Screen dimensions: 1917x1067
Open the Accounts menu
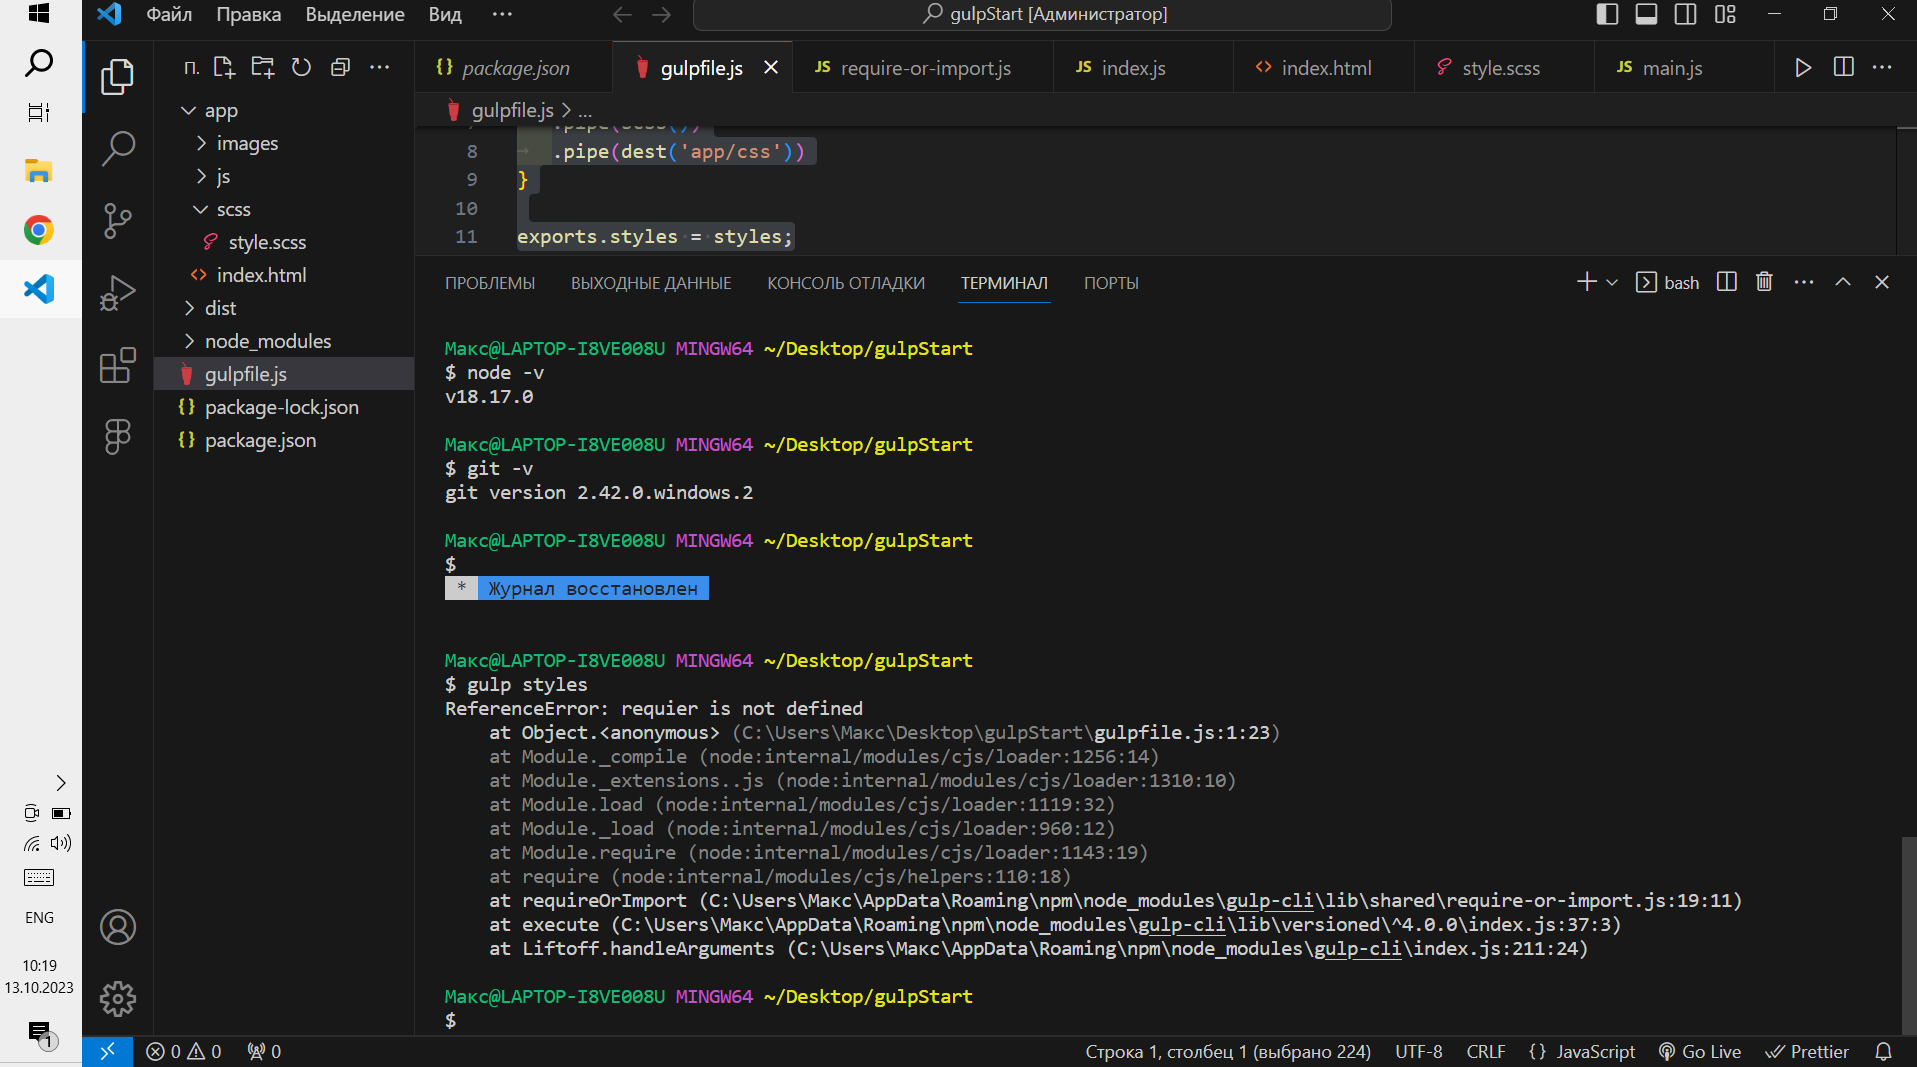118,927
